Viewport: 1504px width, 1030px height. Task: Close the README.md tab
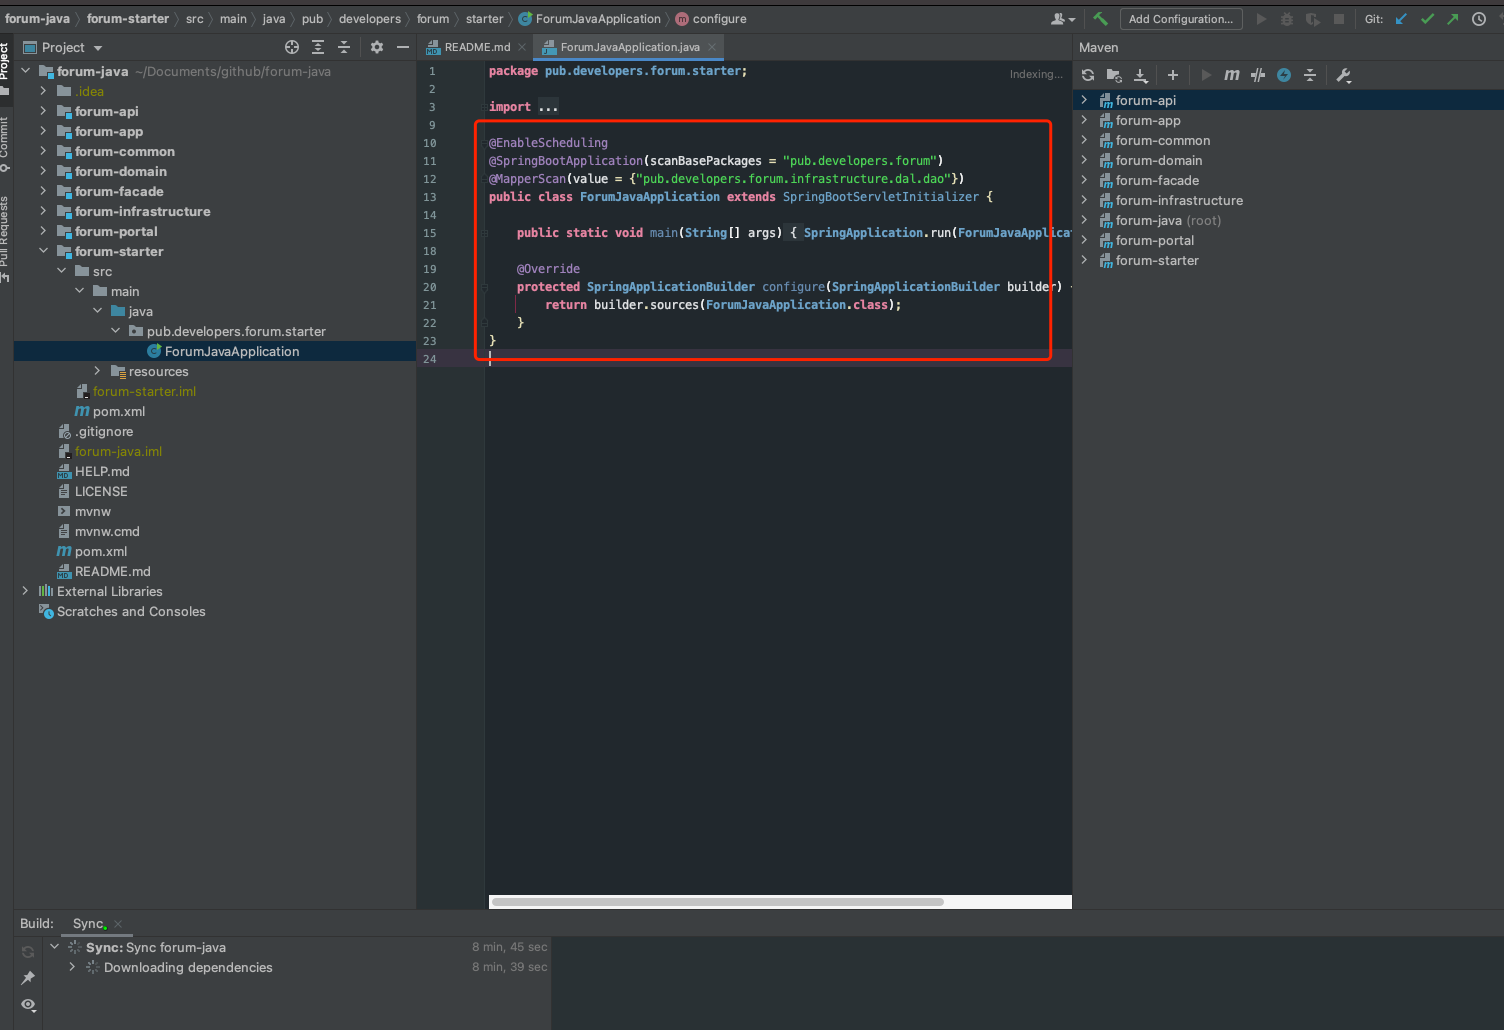click(x=522, y=47)
